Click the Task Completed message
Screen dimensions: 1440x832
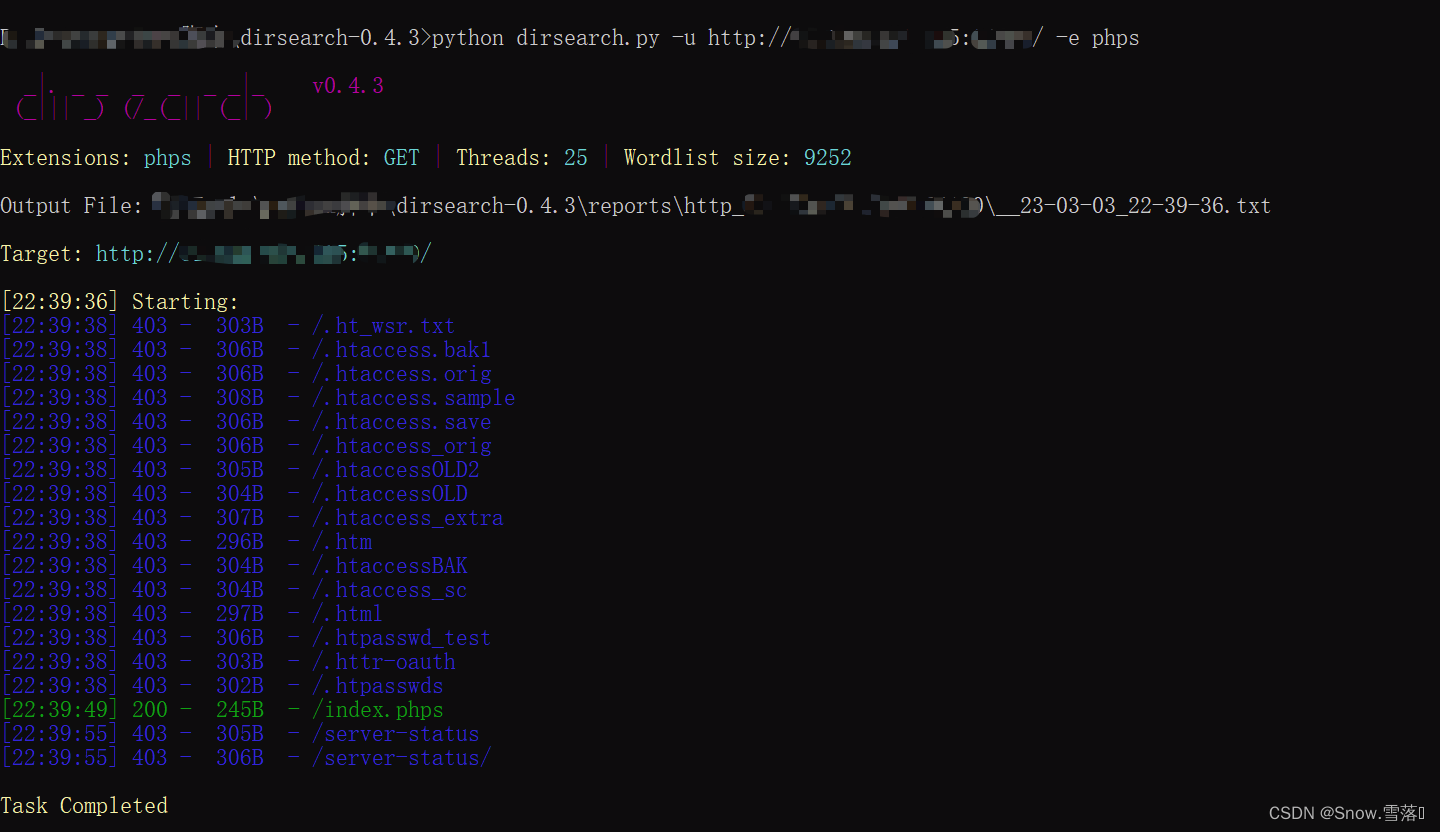point(84,806)
